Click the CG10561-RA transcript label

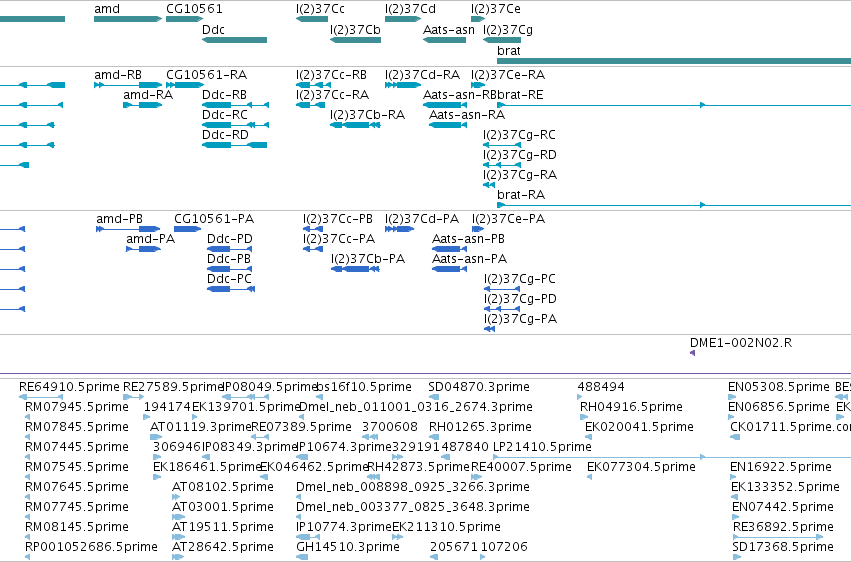coord(206,74)
